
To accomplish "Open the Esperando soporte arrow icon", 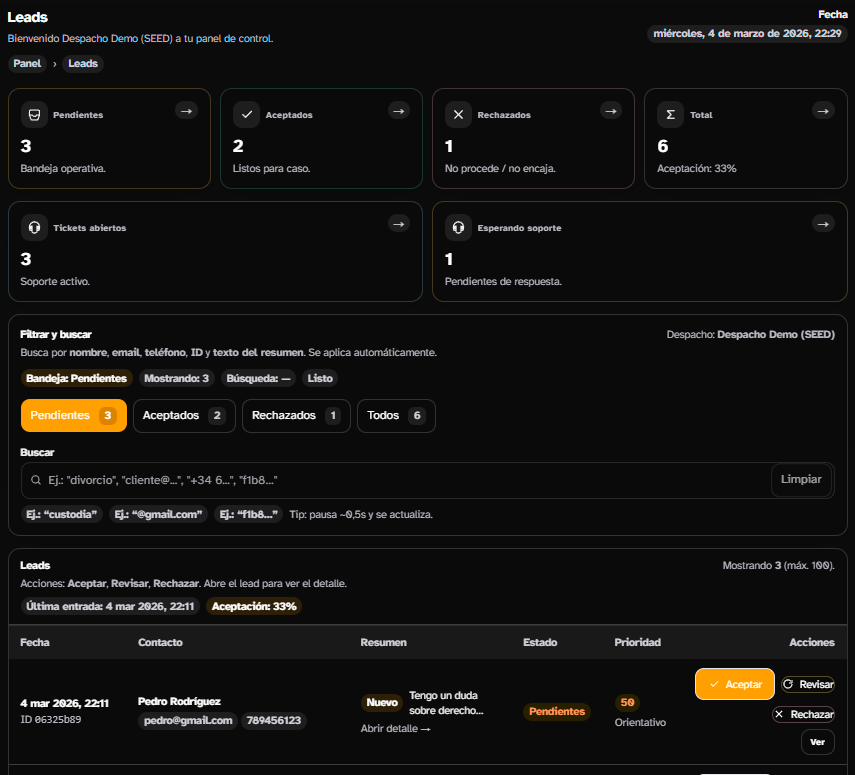I will point(822,224).
